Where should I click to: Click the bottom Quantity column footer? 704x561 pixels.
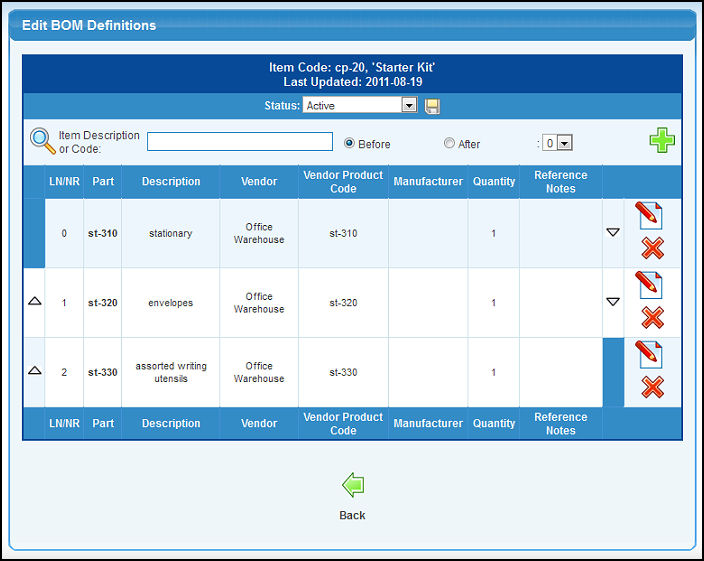[494, 423]
